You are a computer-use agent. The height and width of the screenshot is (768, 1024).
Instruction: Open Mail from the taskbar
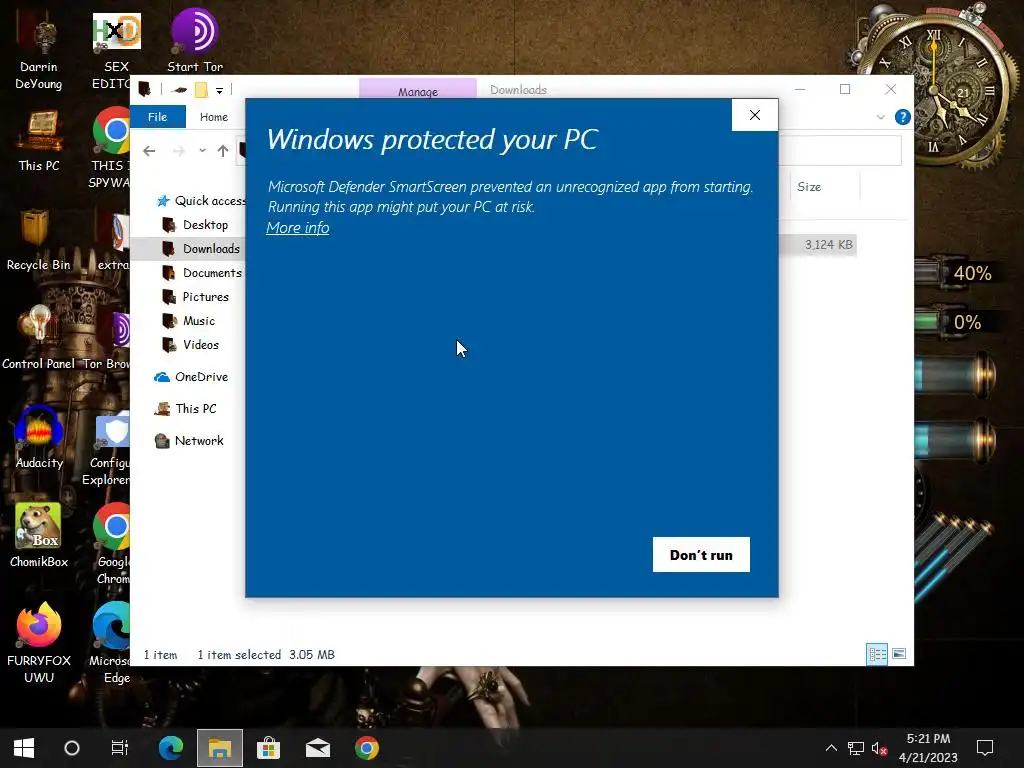tap(318, 748)
